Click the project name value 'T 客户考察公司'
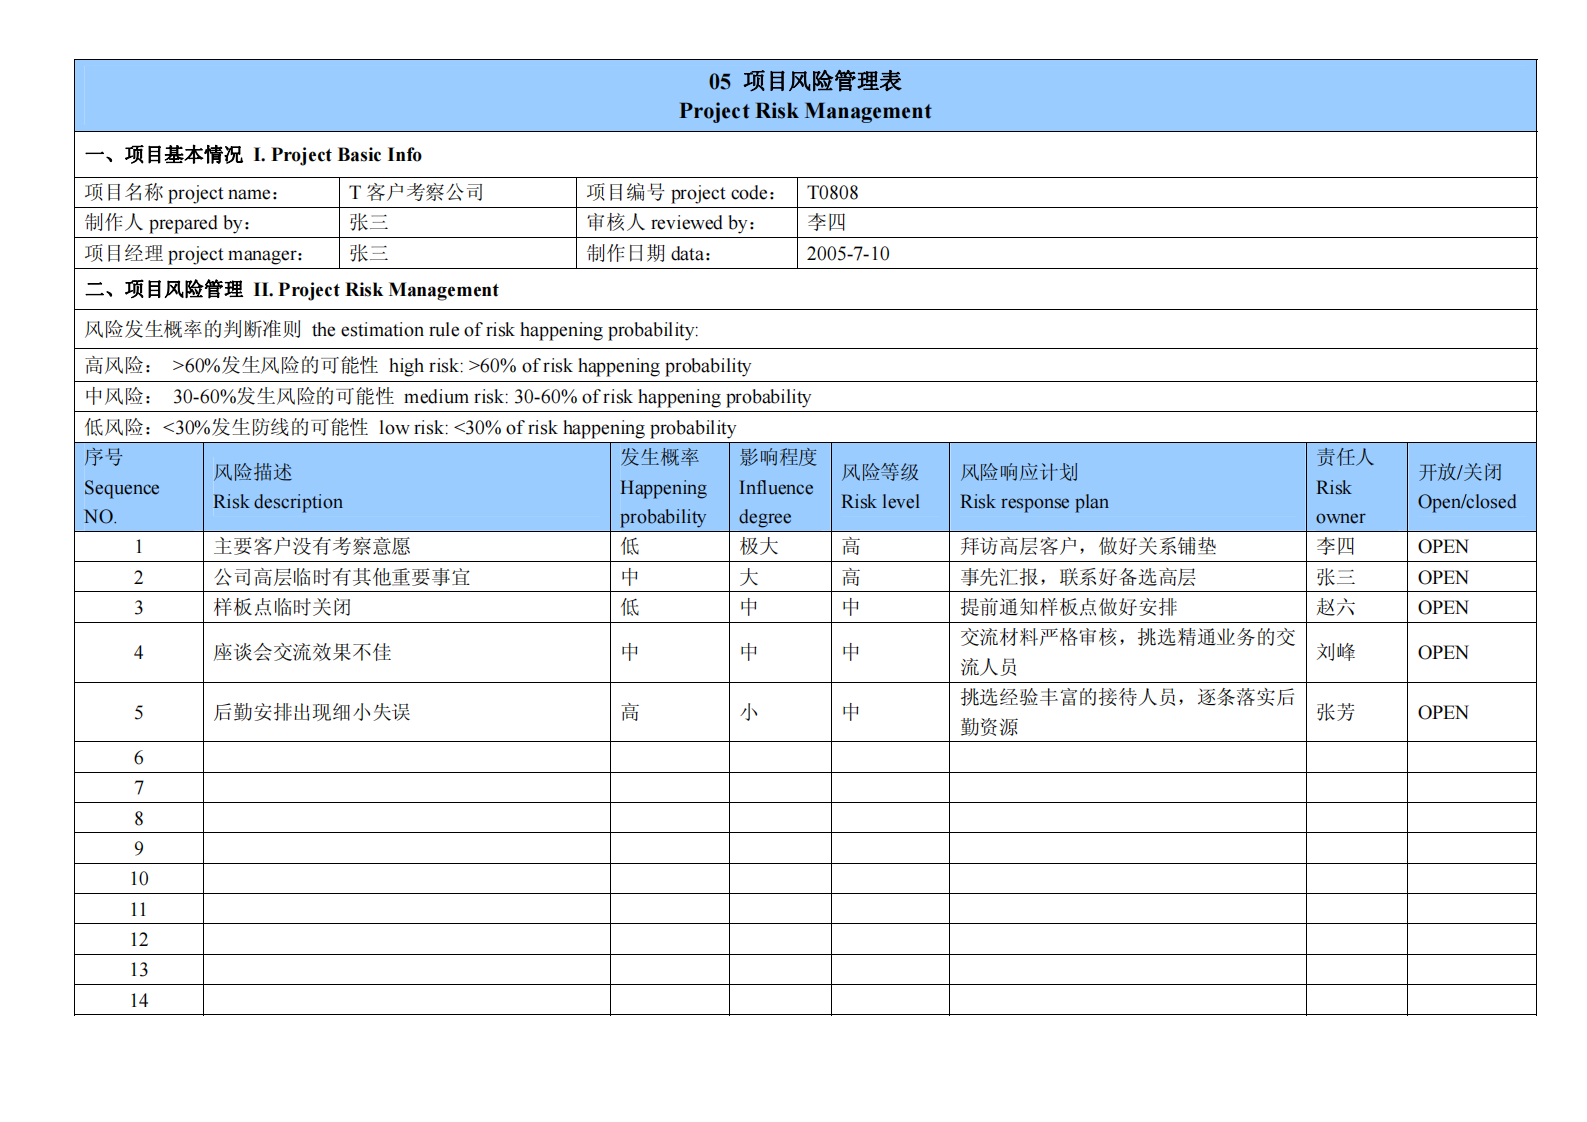 (x=416, y=193)
